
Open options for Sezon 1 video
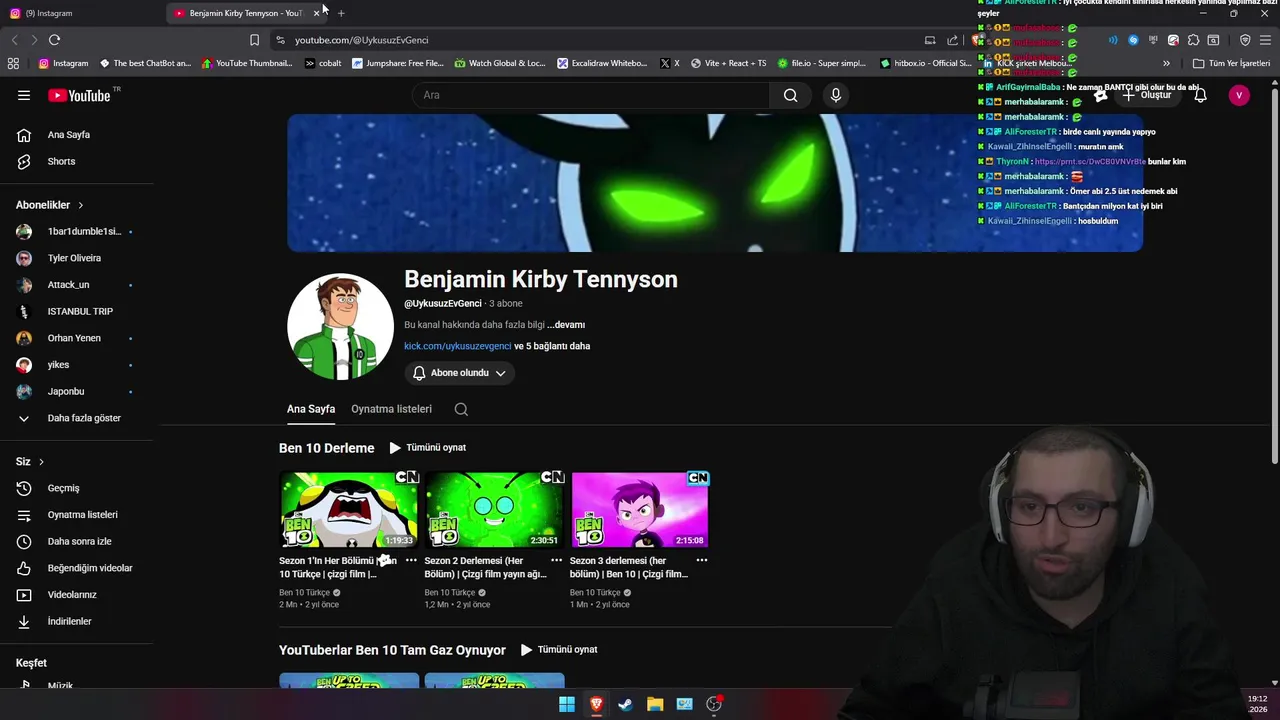411,561
